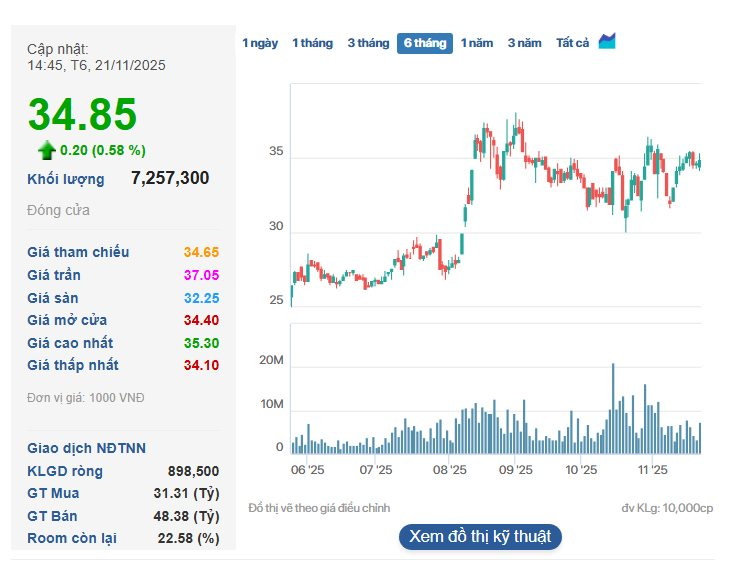Click the Giá tham chiếu value 34.65
The image size is (739, 563).
coord(201,253)
